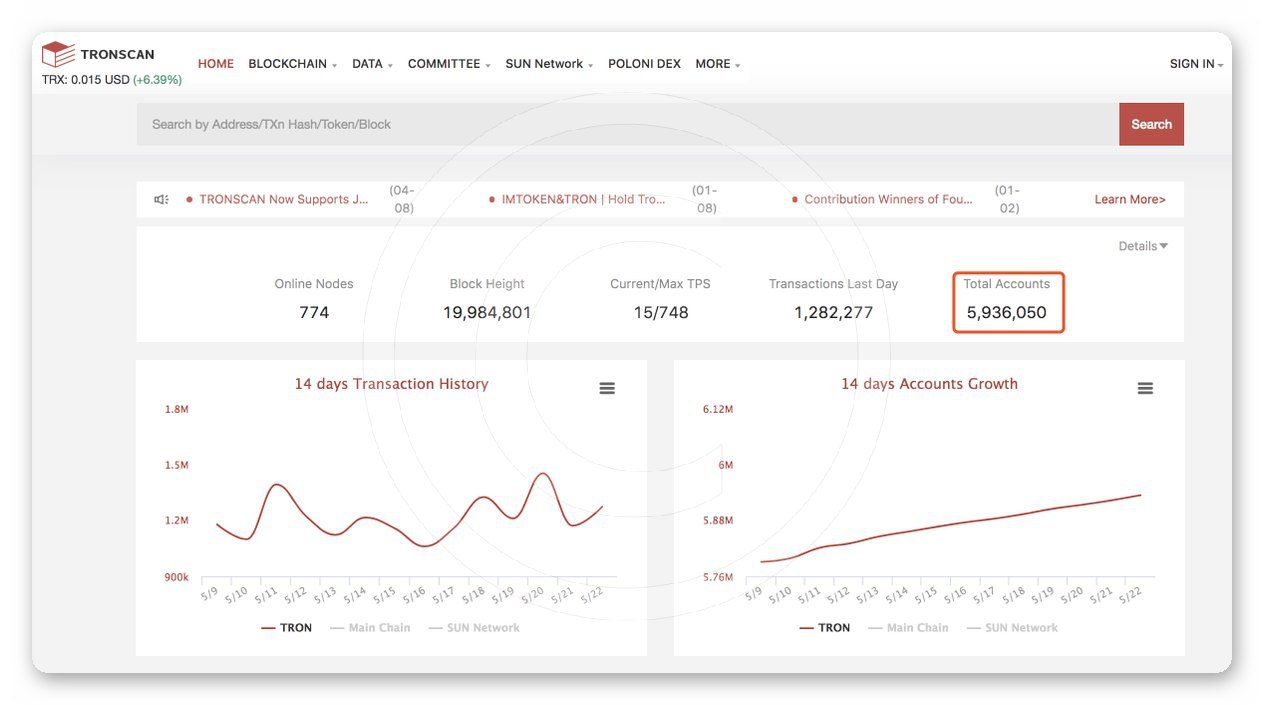Click the Transactions Last Day label
This screenshot has width=1264, height=705.
coord(833,284)
